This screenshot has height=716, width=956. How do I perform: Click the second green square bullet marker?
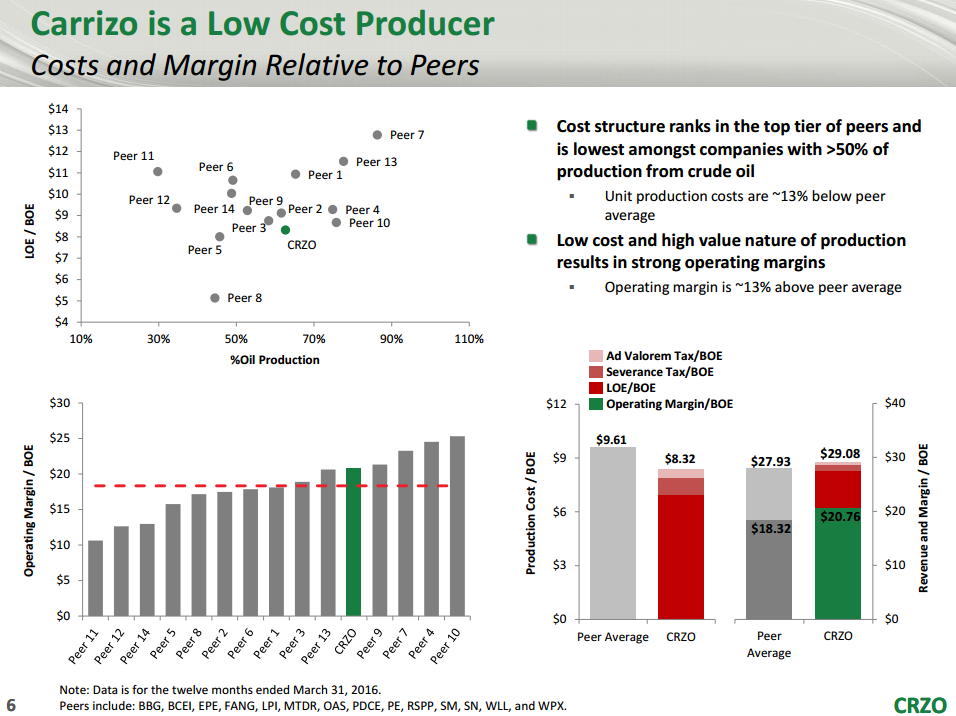[533, 240]
